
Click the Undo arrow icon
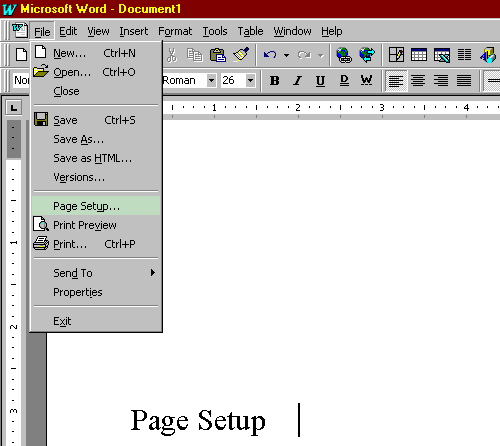point(270,55)
